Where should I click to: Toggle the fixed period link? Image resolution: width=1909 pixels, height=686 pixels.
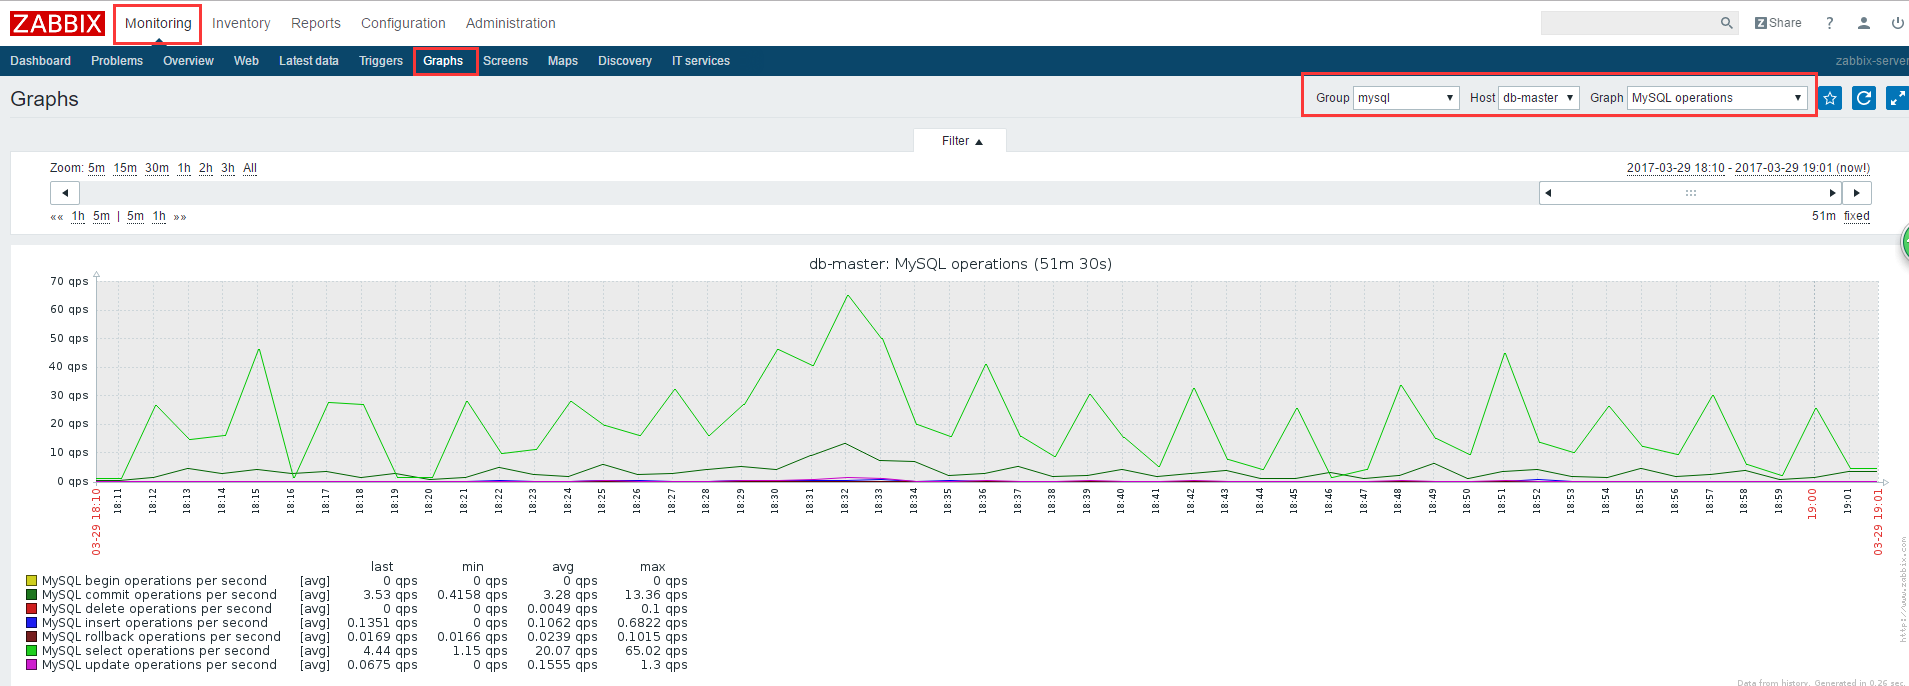click(x=1857, y=216)
